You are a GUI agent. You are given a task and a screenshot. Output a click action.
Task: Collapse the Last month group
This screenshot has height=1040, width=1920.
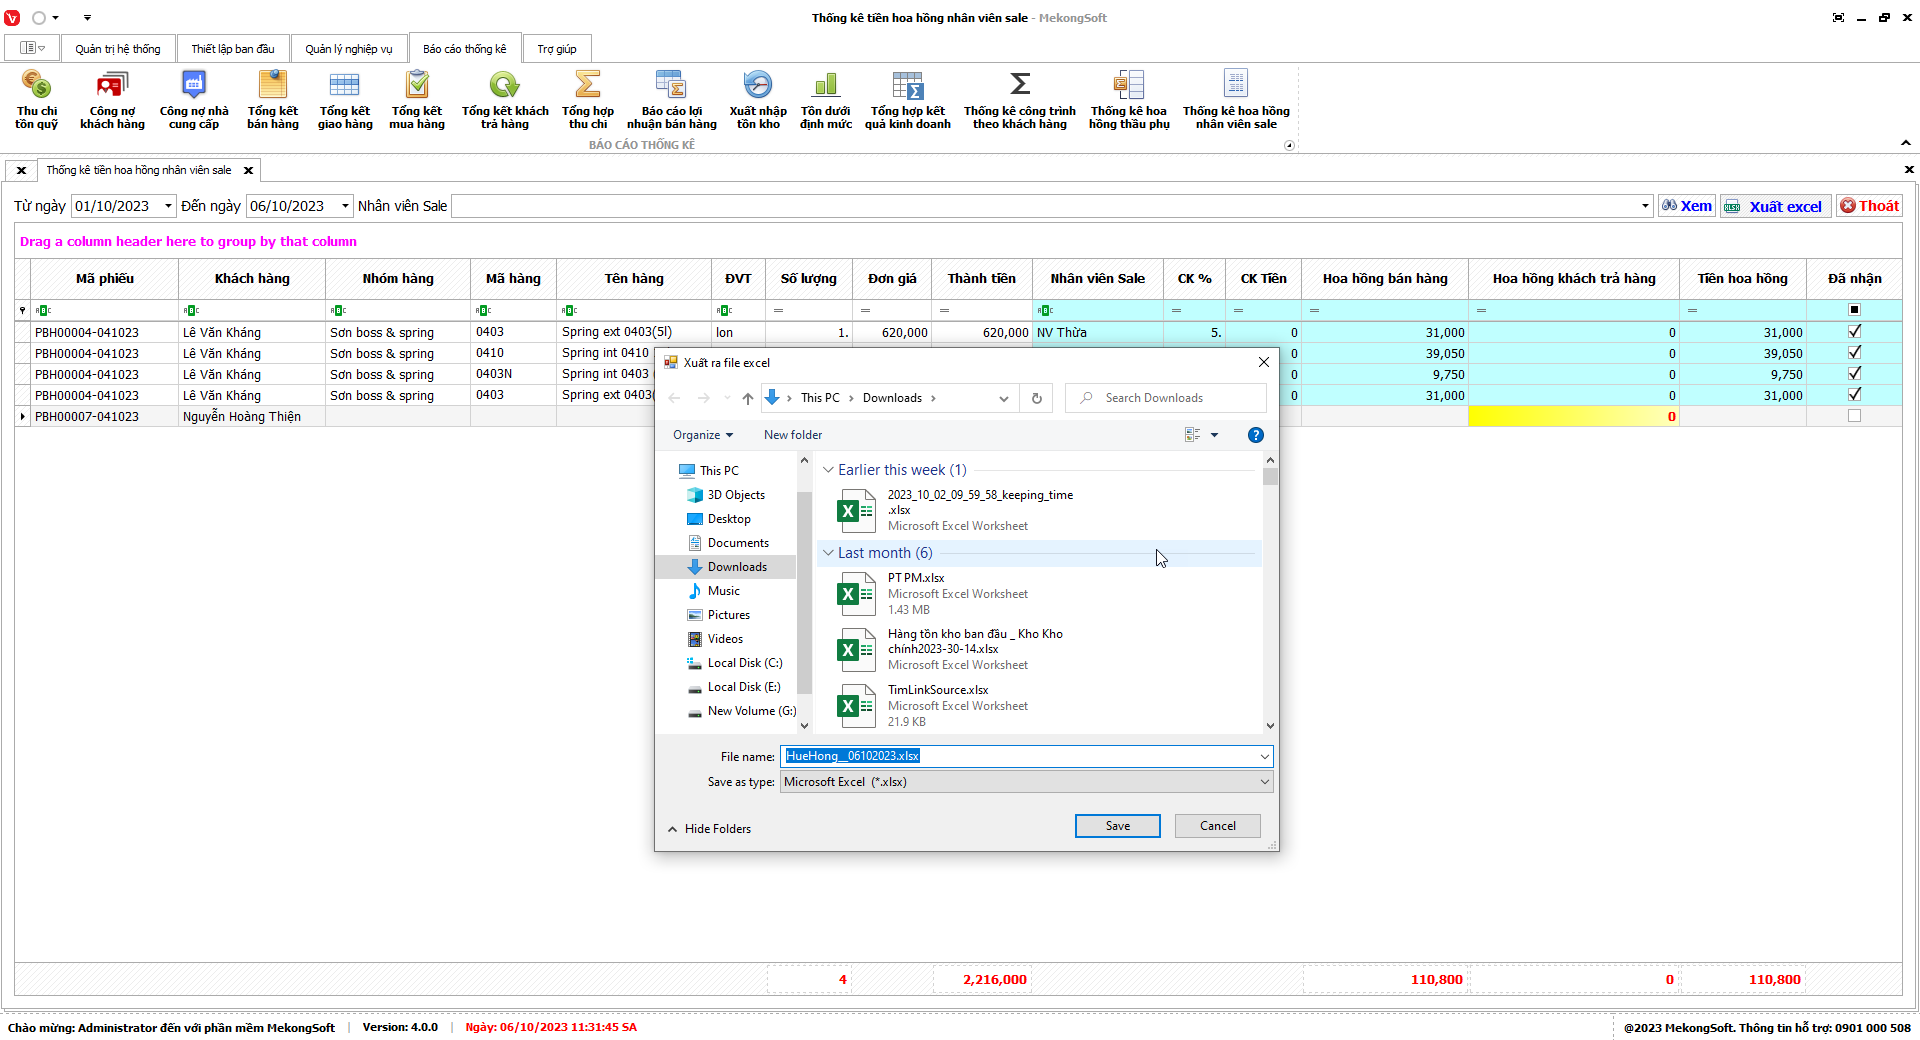click(828, 553)
